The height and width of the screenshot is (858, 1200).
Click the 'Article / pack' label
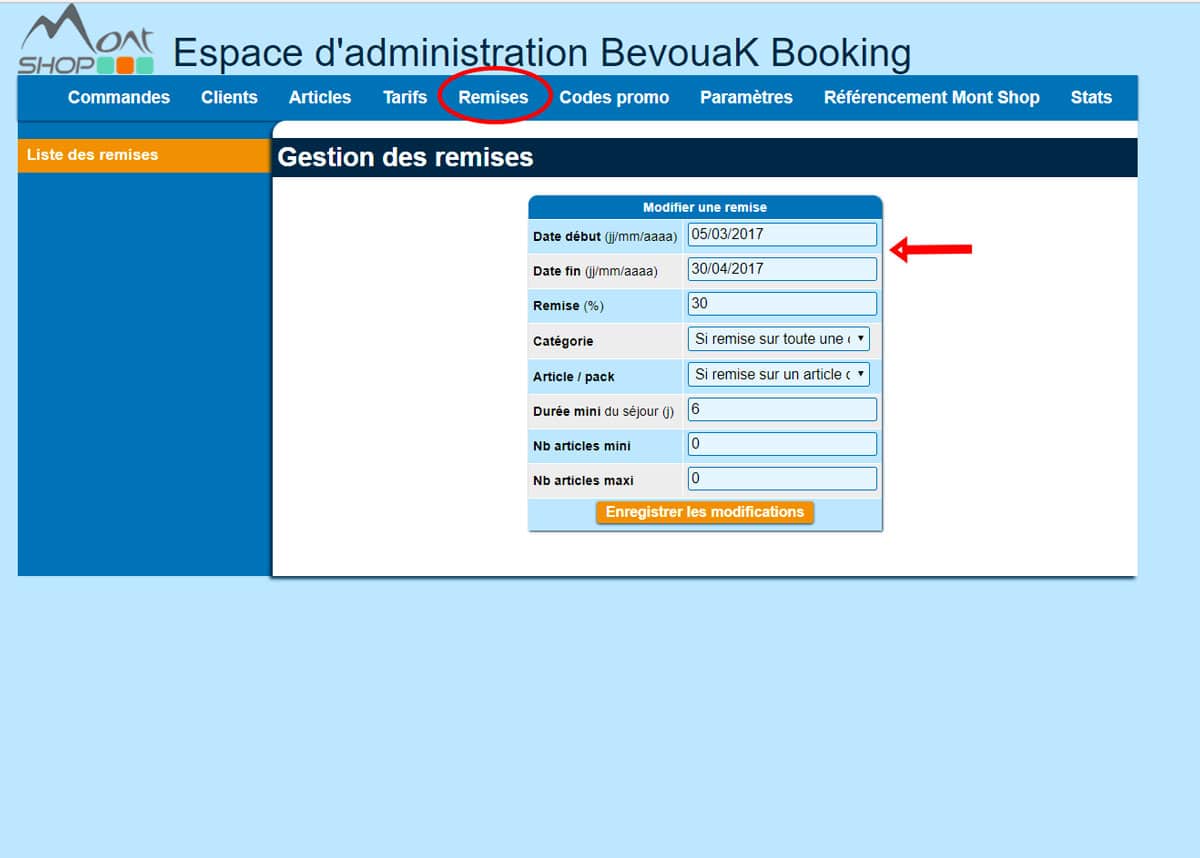tap(574, 377)
